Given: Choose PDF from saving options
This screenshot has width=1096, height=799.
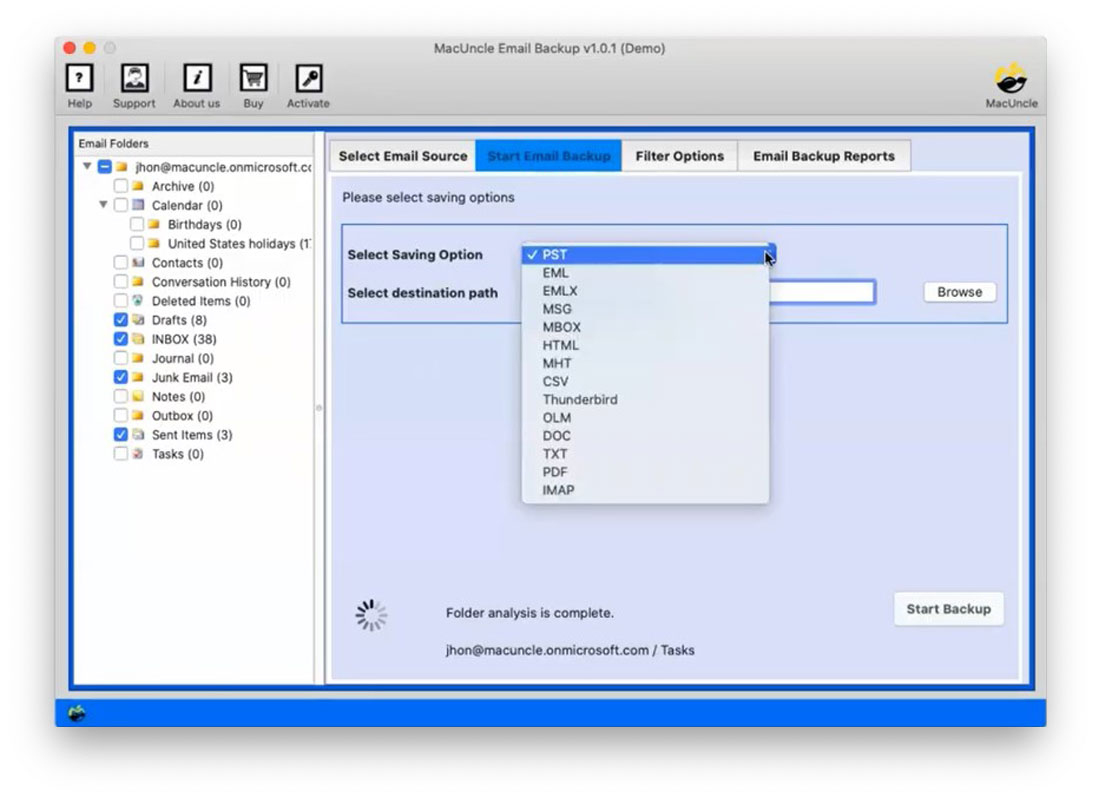Looking at the screenshot, I should (x=645, y=472).
